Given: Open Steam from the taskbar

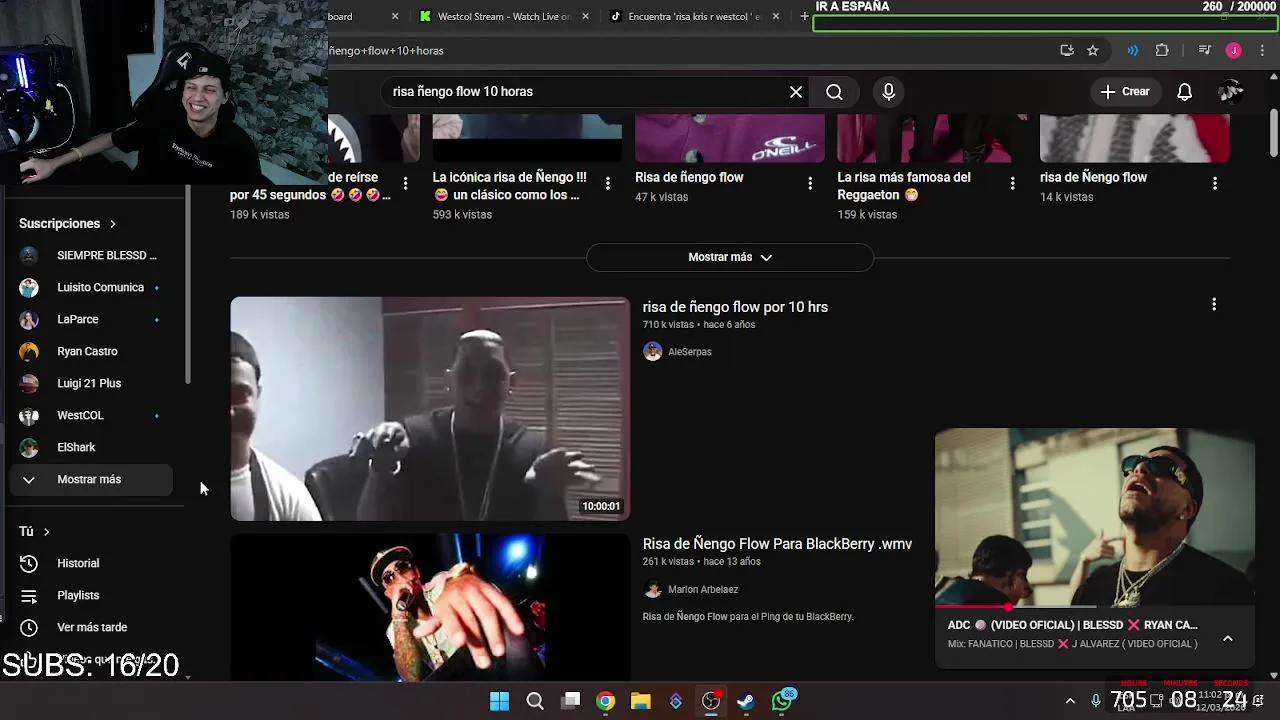Looking at the screenshot, I should tap(746, 701).
